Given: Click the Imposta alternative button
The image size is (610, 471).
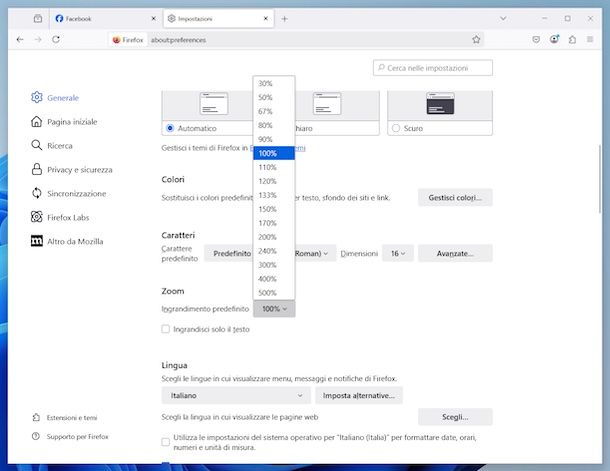Looking at the screenshot, I should point(359,396).
